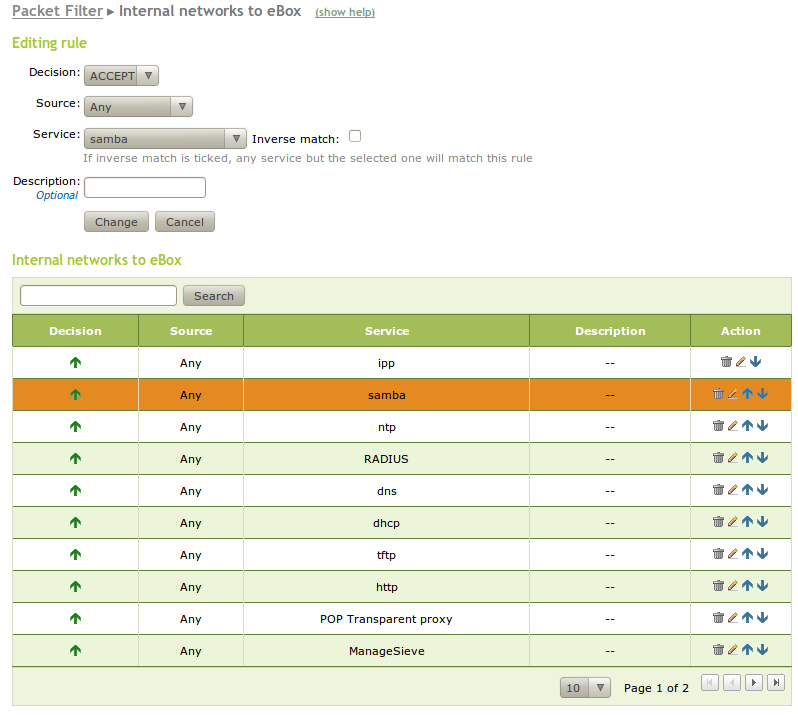Open the Decision ACCEPT dropdown
The width and height of the screenshot is (798, 715).
click(x=121, y=76)
